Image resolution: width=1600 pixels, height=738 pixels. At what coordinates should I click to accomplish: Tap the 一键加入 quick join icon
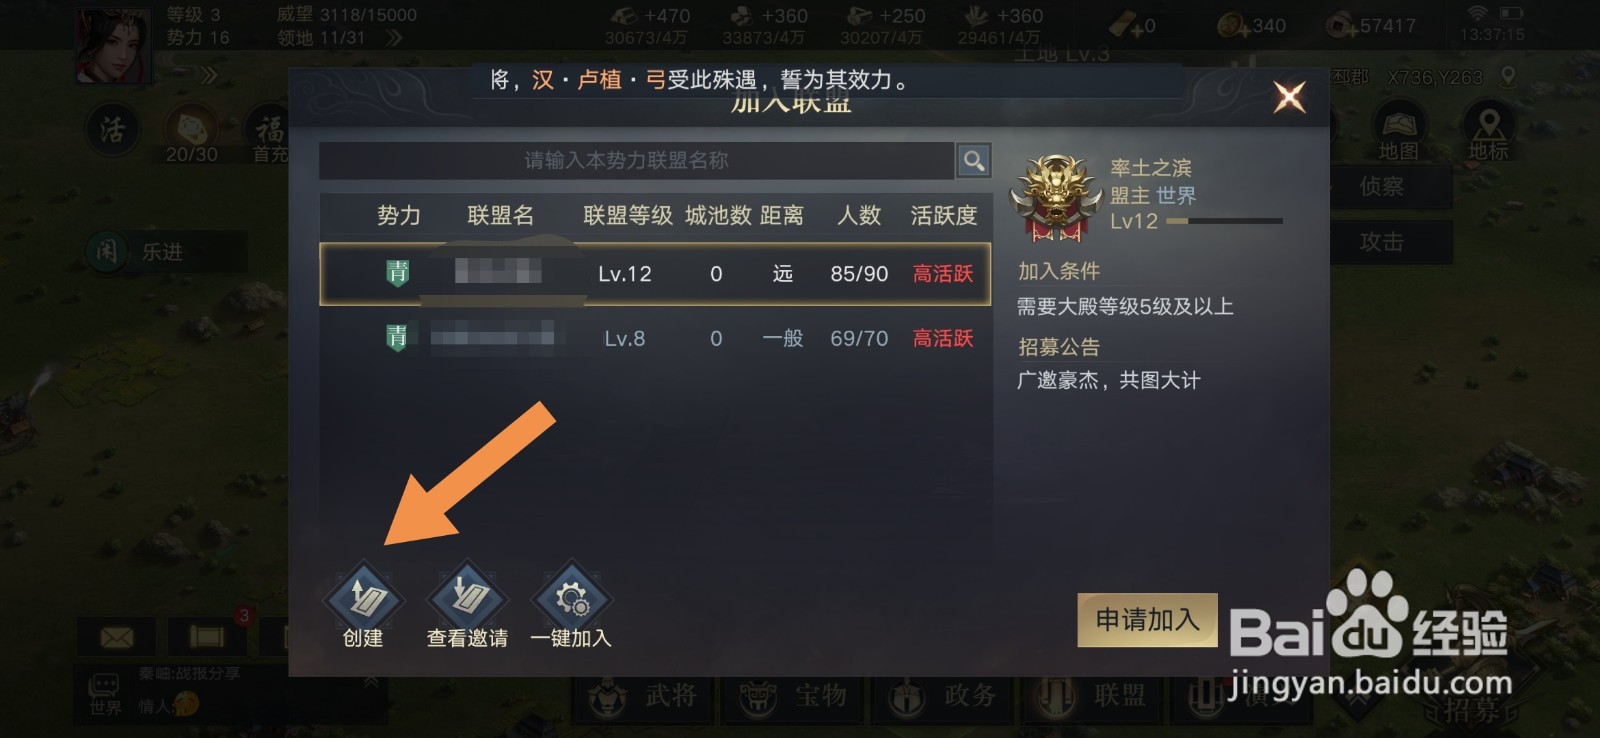[571, 600]
